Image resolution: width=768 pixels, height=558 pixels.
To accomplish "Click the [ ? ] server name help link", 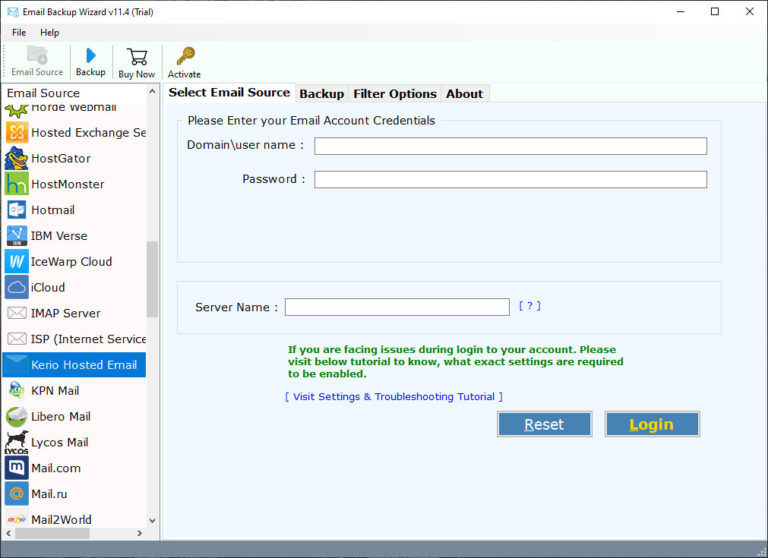I will tap(529, 306).
